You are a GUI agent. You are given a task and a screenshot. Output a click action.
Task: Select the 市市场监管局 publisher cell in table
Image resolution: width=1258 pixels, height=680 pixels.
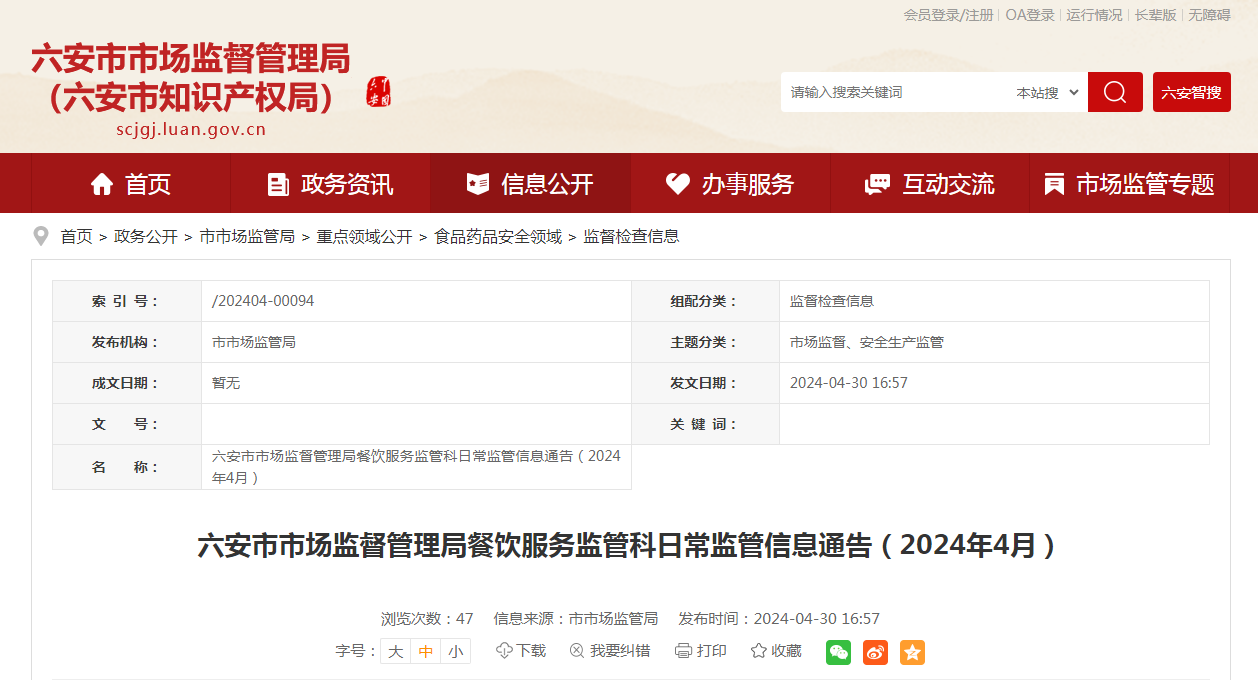click(254, 342)
